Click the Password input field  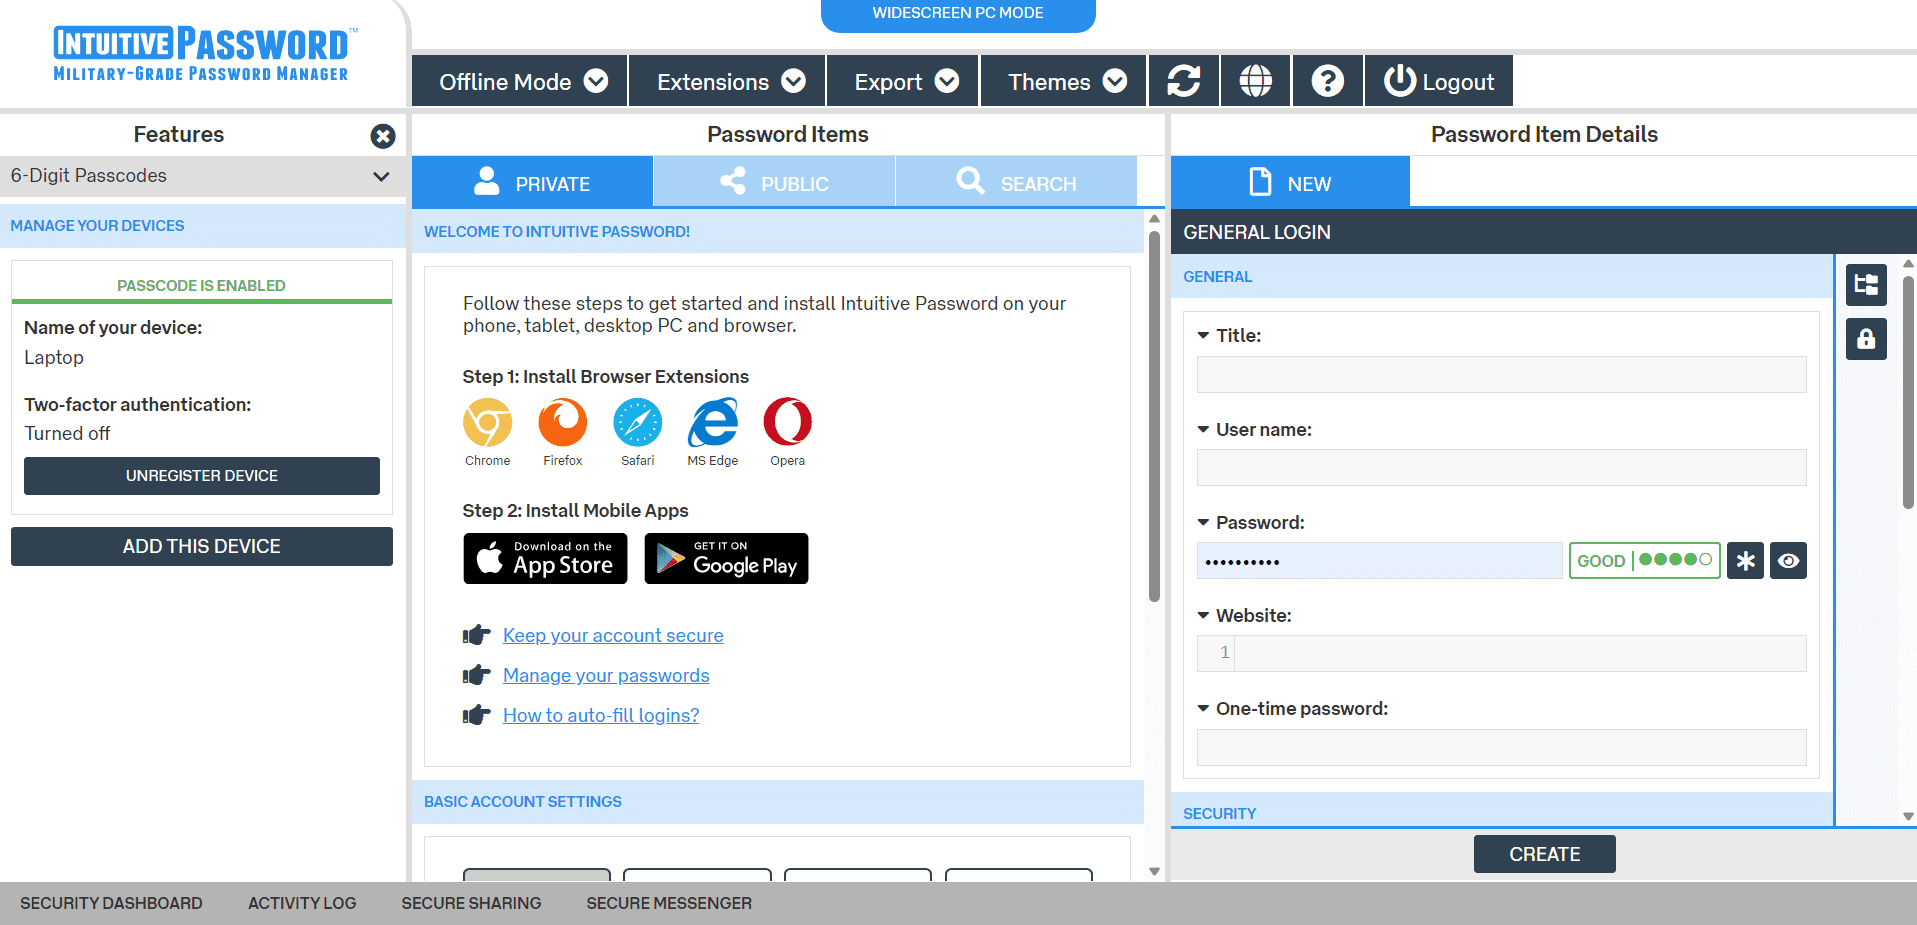[1380, 561]
